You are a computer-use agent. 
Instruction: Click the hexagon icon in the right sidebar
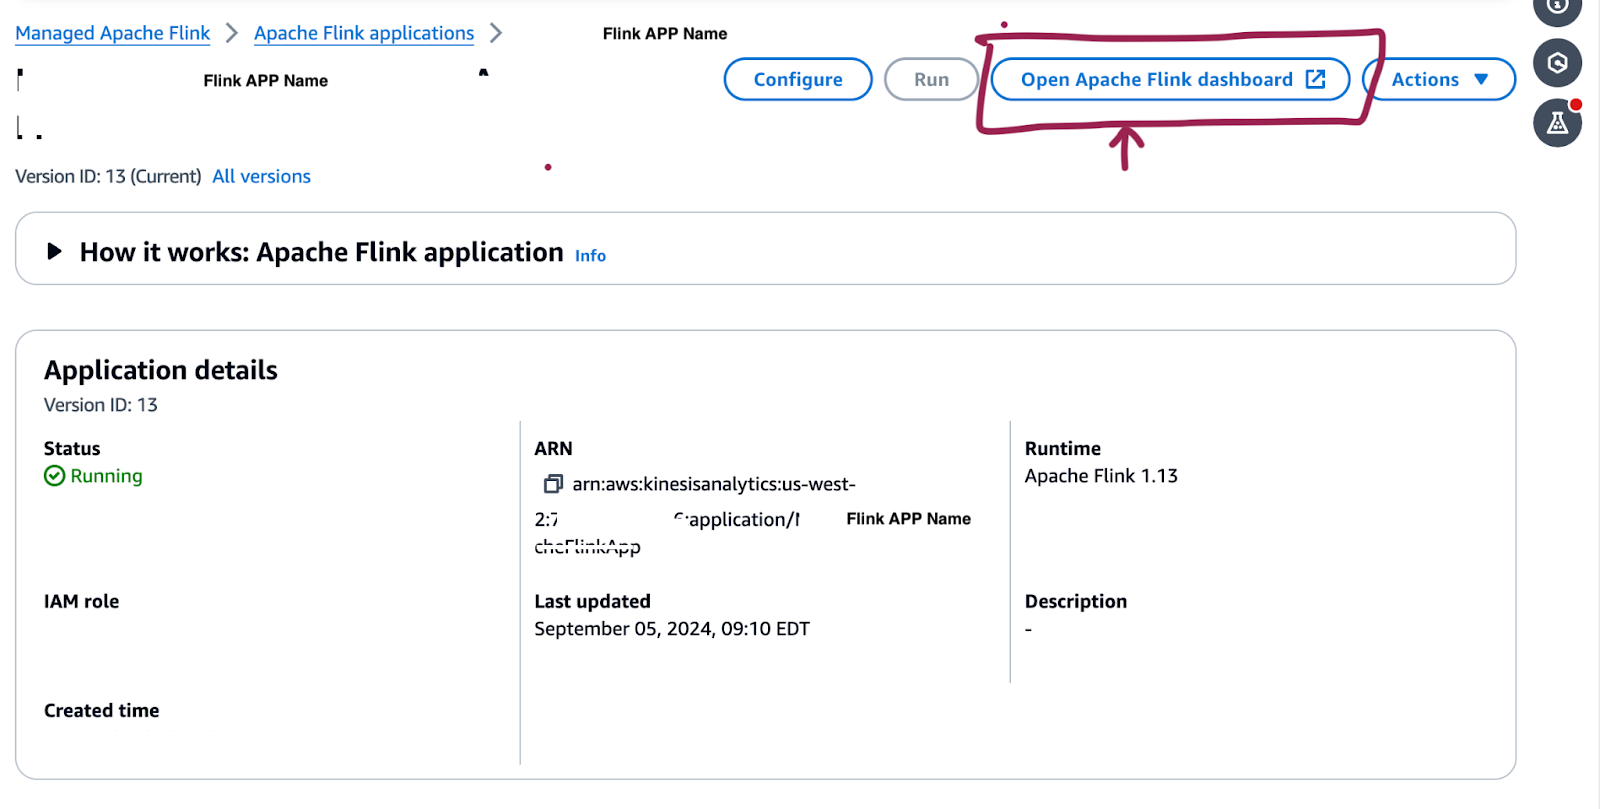[1557, 63]
